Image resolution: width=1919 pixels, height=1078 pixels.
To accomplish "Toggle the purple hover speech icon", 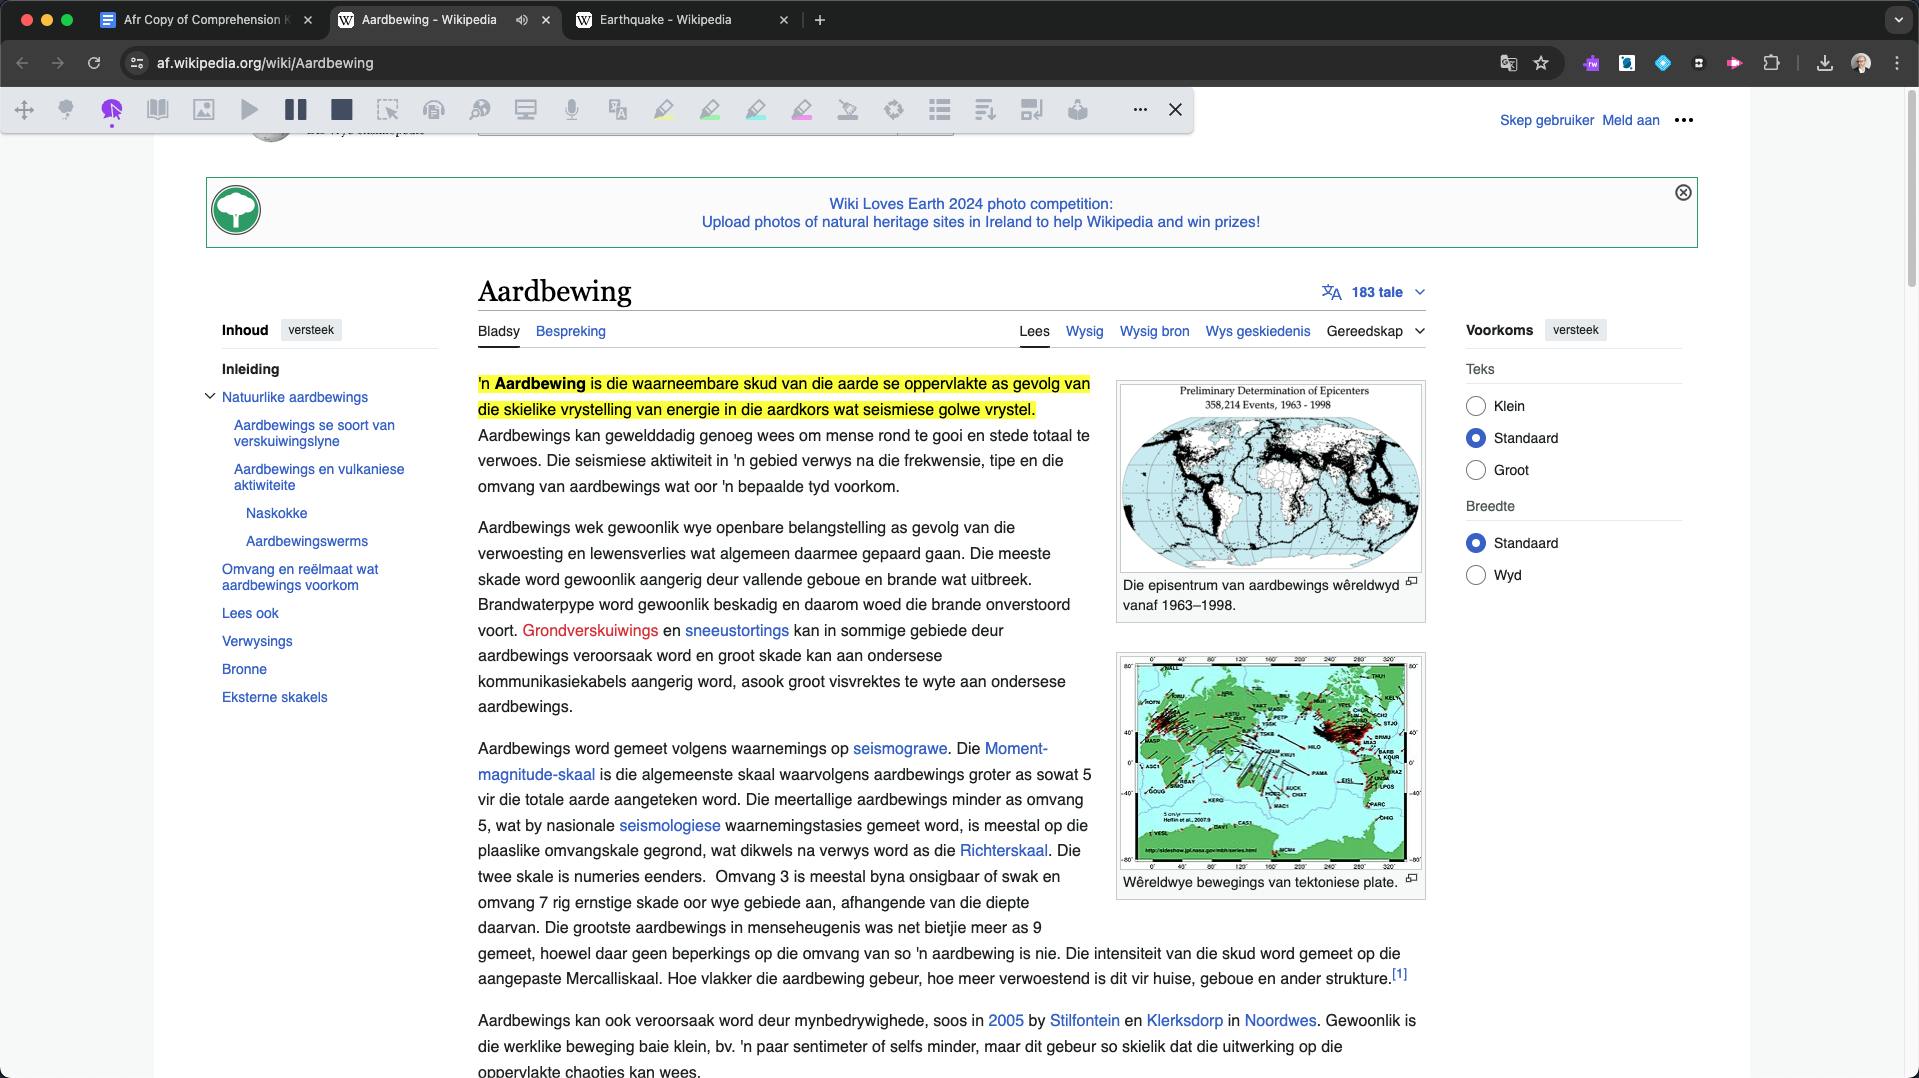I will 112,110.
